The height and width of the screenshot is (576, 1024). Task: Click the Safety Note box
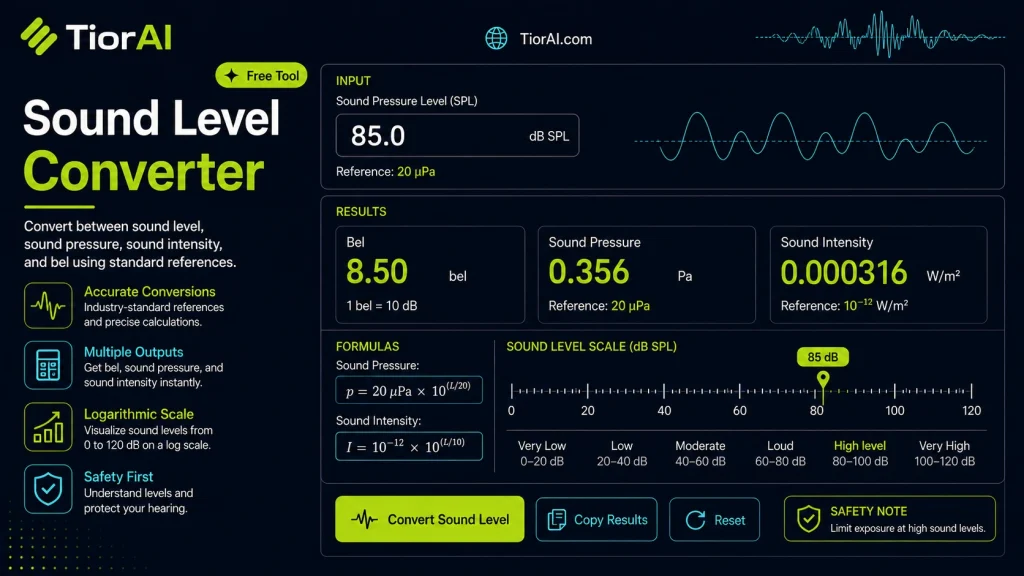coord(889,519)
